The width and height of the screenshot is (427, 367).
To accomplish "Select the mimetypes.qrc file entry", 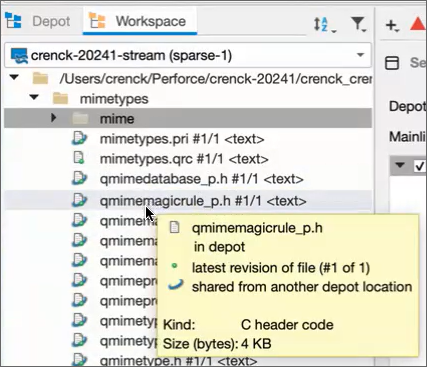I will [184, 159].
